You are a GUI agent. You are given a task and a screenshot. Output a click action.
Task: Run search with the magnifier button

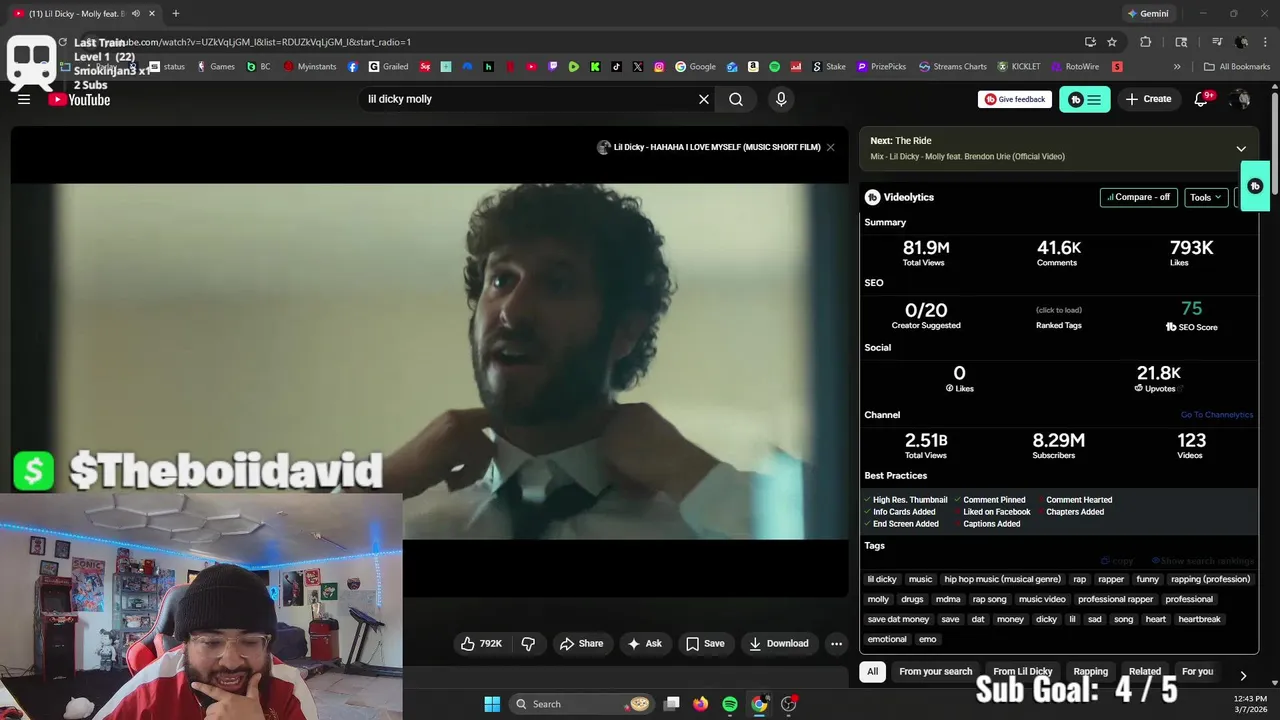pyautogui.click(x=736, y=99)
